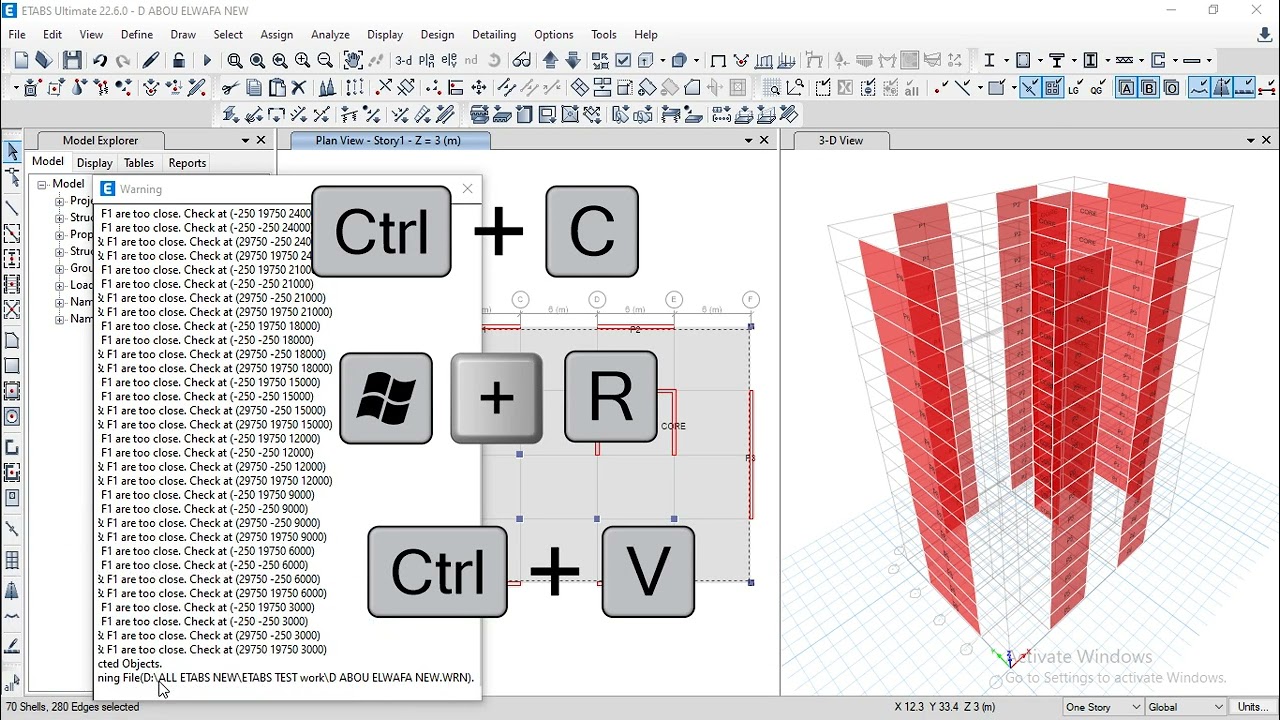Switch to the Tables tab
The width and height of the screenshot is (1280, 720).
139,163
